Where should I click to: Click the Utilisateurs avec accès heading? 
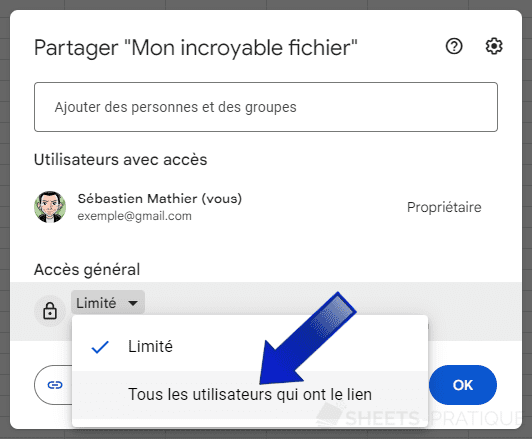click(x=120, y=159)
